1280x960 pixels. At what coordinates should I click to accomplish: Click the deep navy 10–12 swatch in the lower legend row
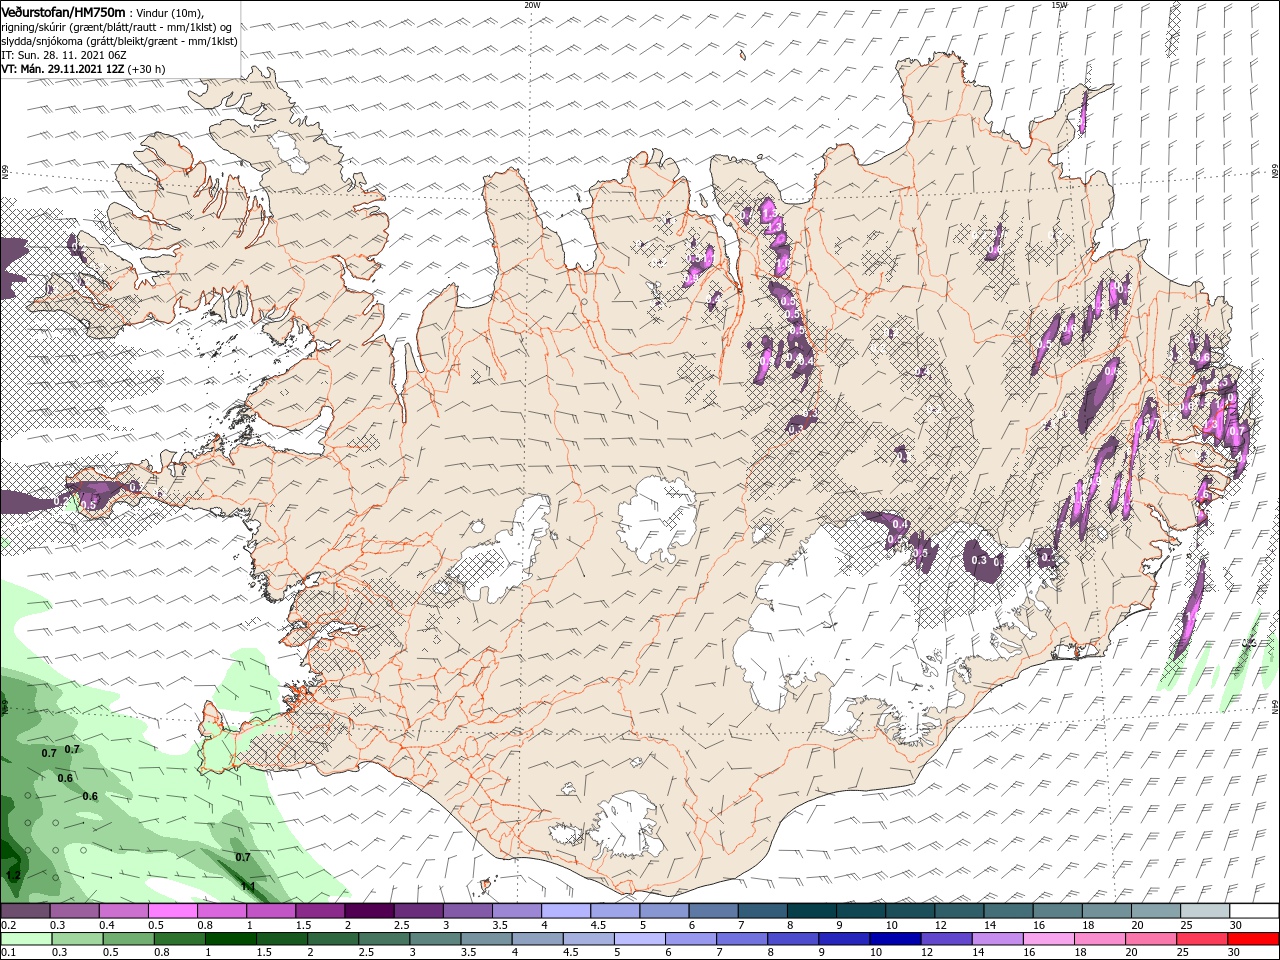pos(895,939)
